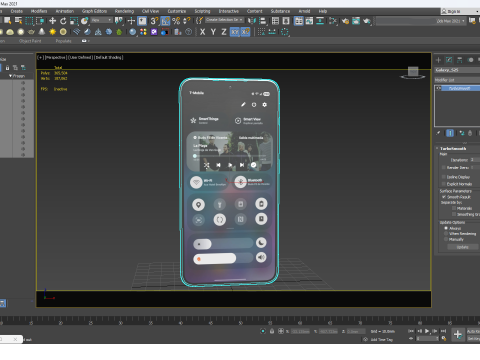Open the Curve Editor icon

[x=309, y=21]
